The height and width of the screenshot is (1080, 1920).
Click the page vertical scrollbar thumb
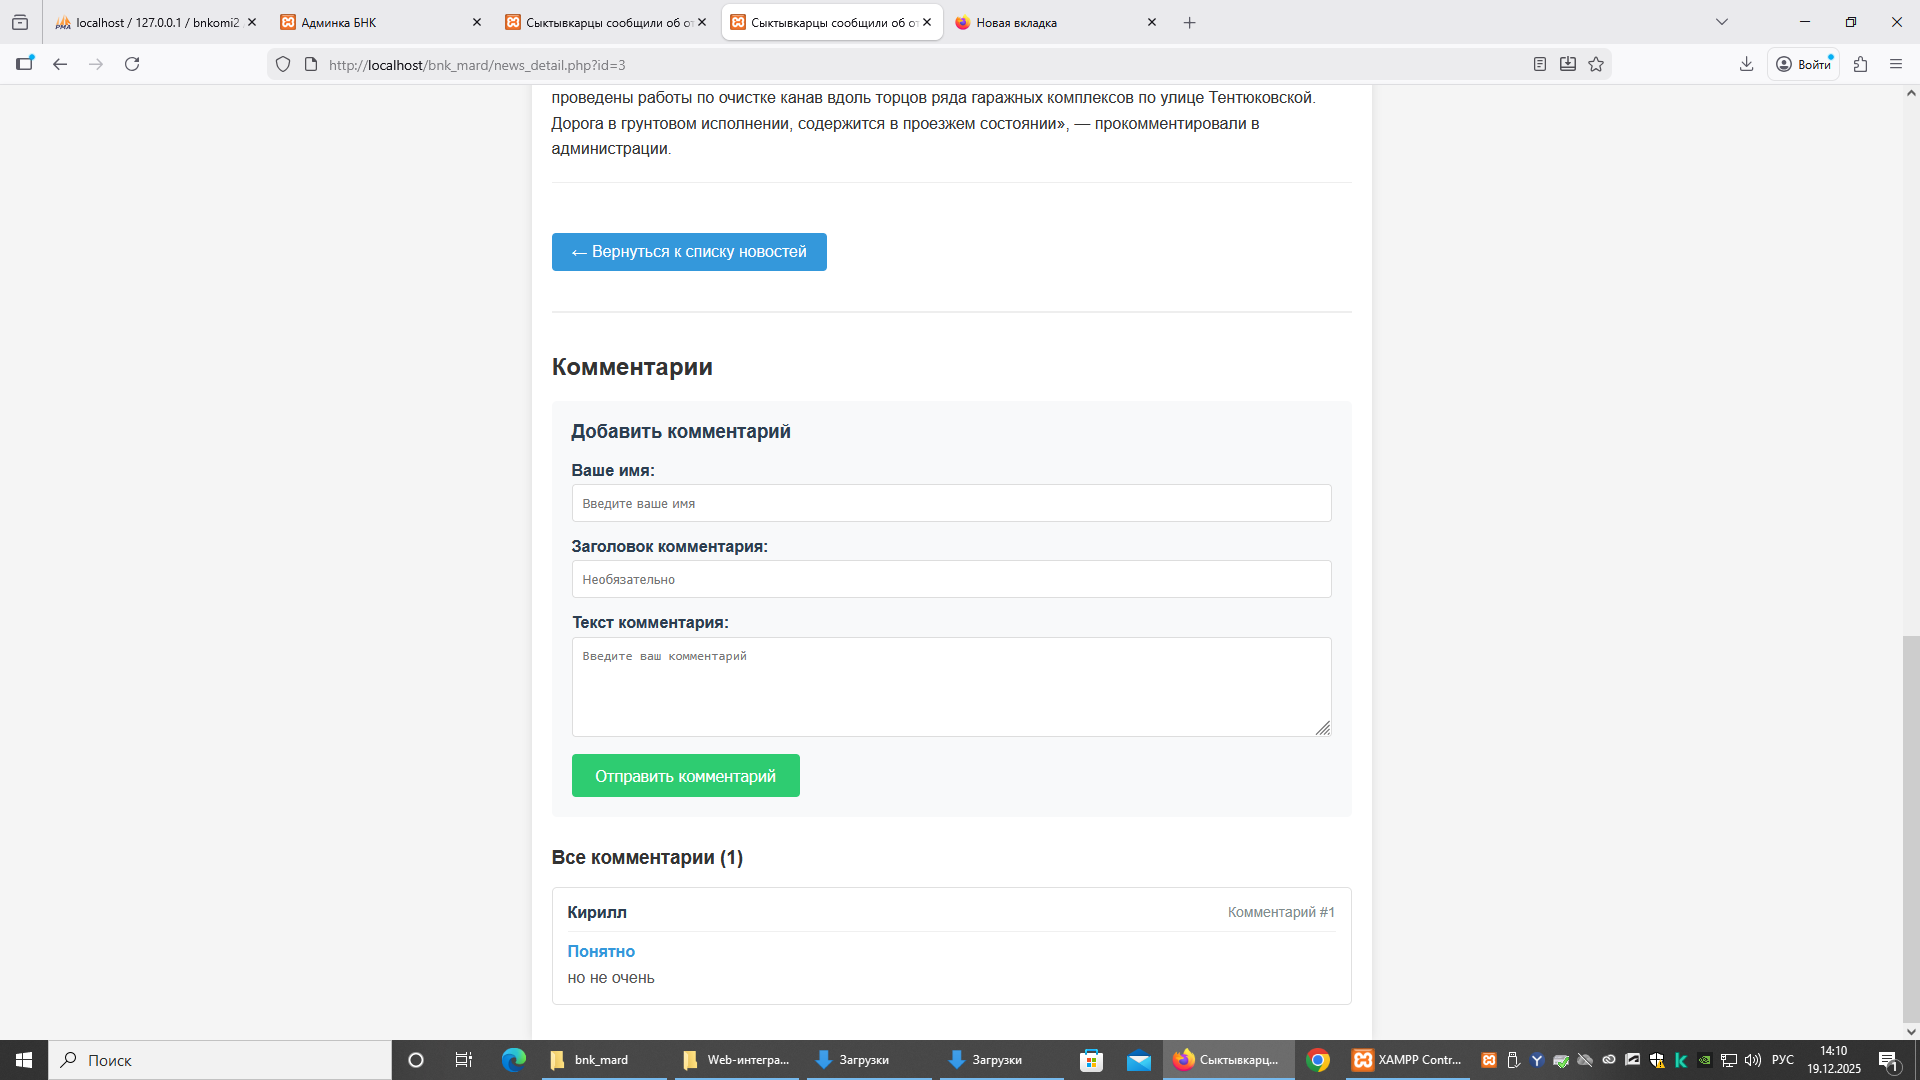point(1910,830)
